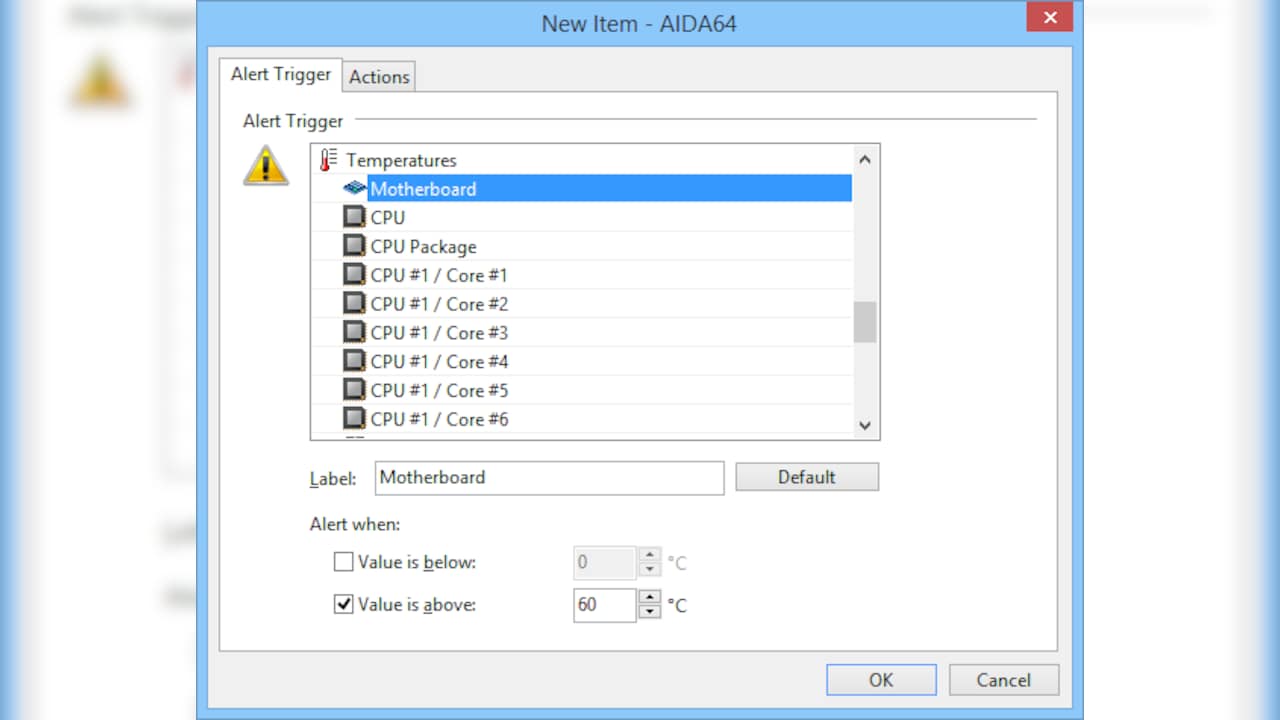
Task: Click the Motherboard sensor icon
Action: (x=354, y=188)
